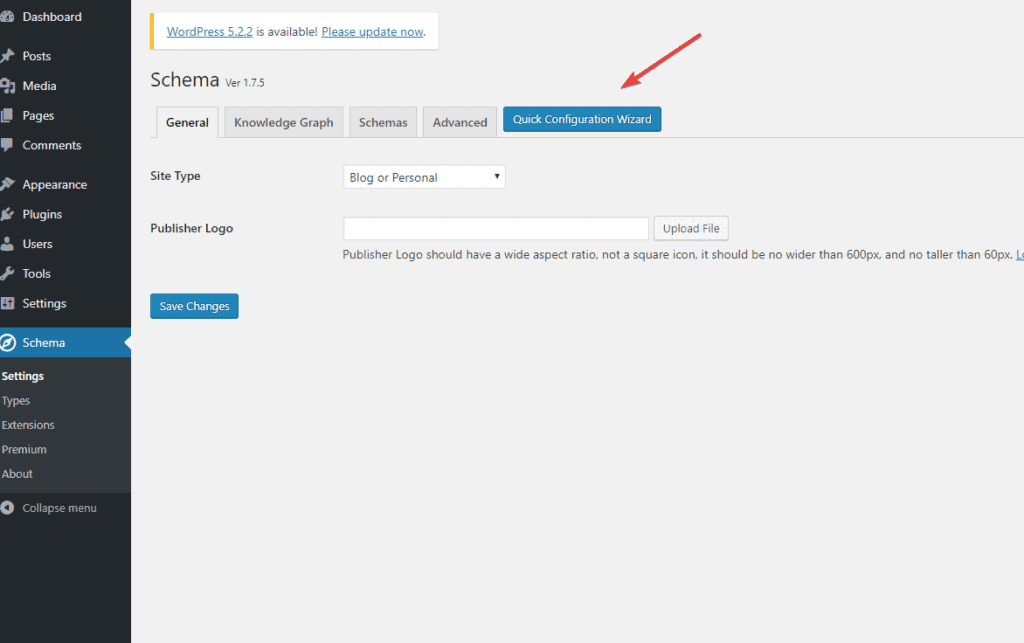Open the Advanced tab
1024x643 pixels.
[459, 122]
